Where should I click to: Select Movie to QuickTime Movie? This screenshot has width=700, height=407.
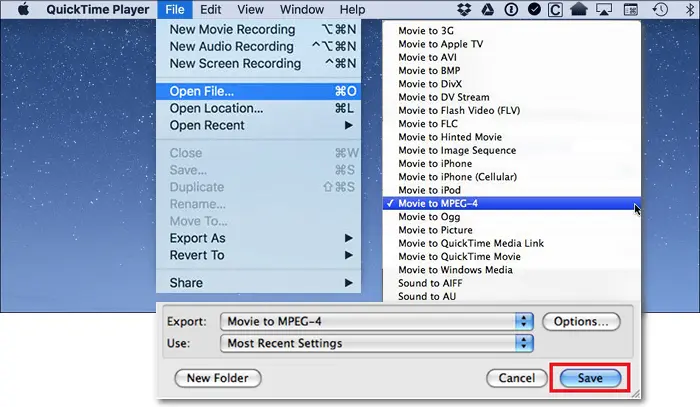click(x=512, y=257)
